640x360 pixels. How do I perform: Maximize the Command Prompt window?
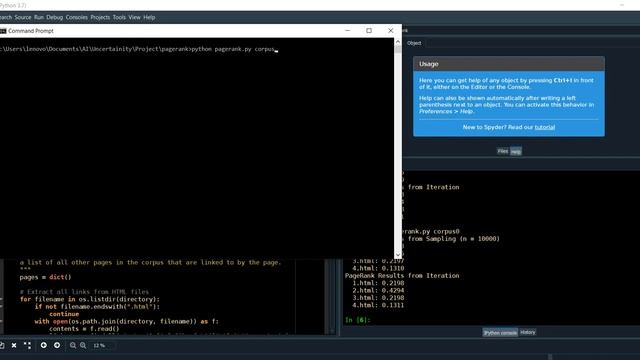pos(369,31)
